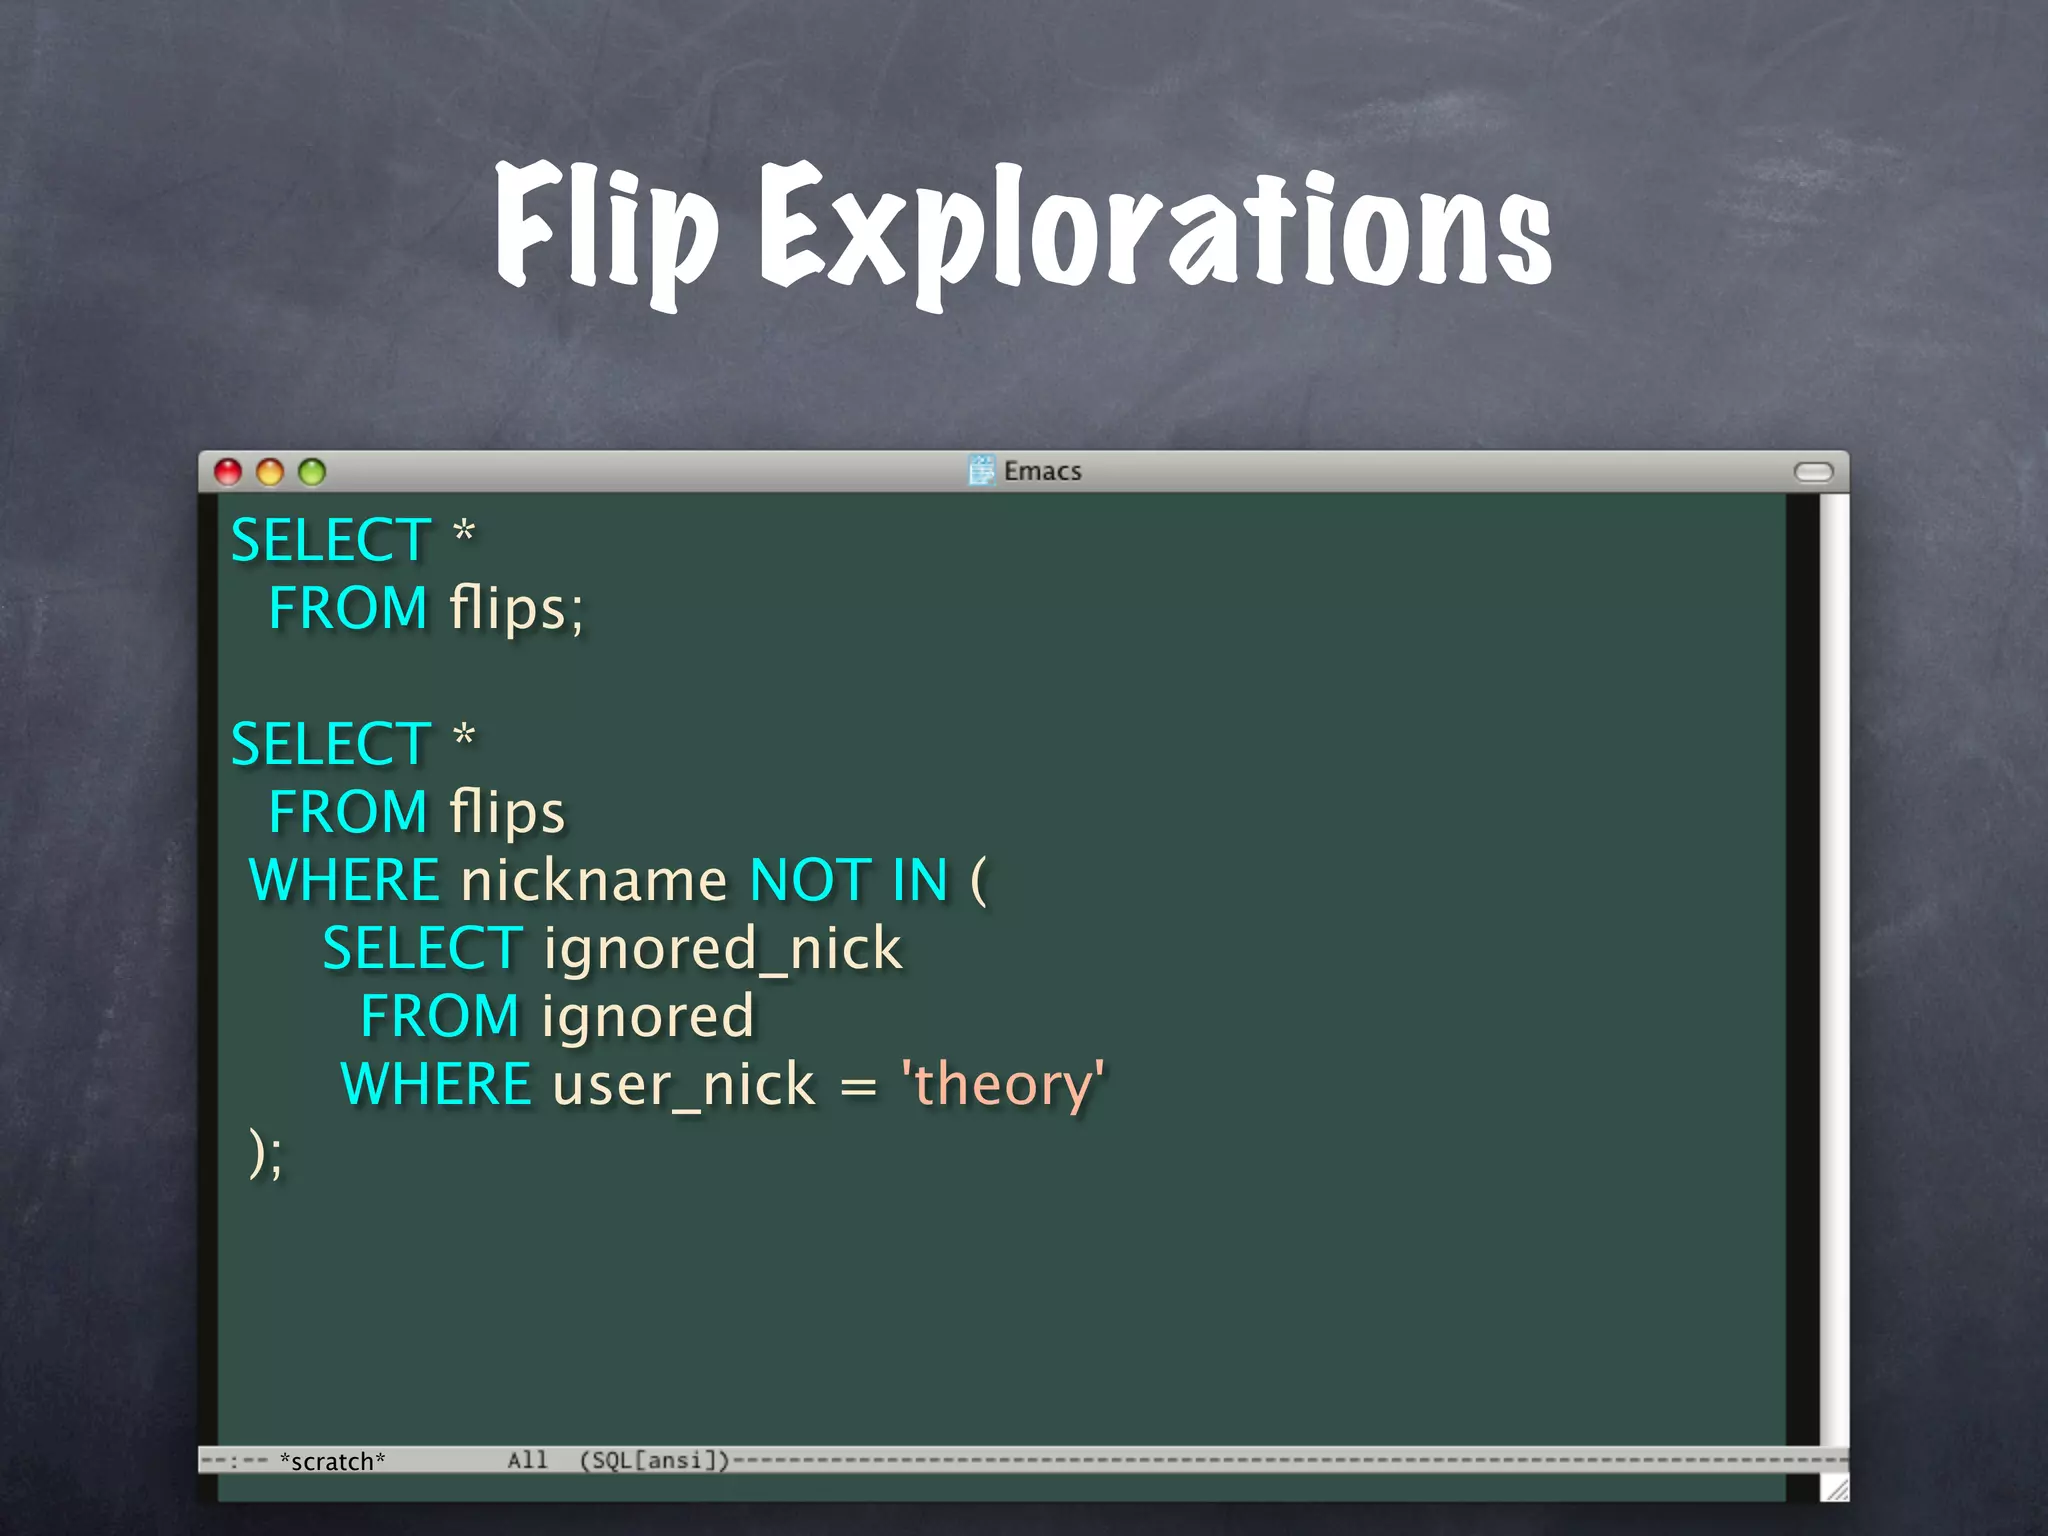
Task: Click the red close button of Emacs window
Action: [228, 472]
